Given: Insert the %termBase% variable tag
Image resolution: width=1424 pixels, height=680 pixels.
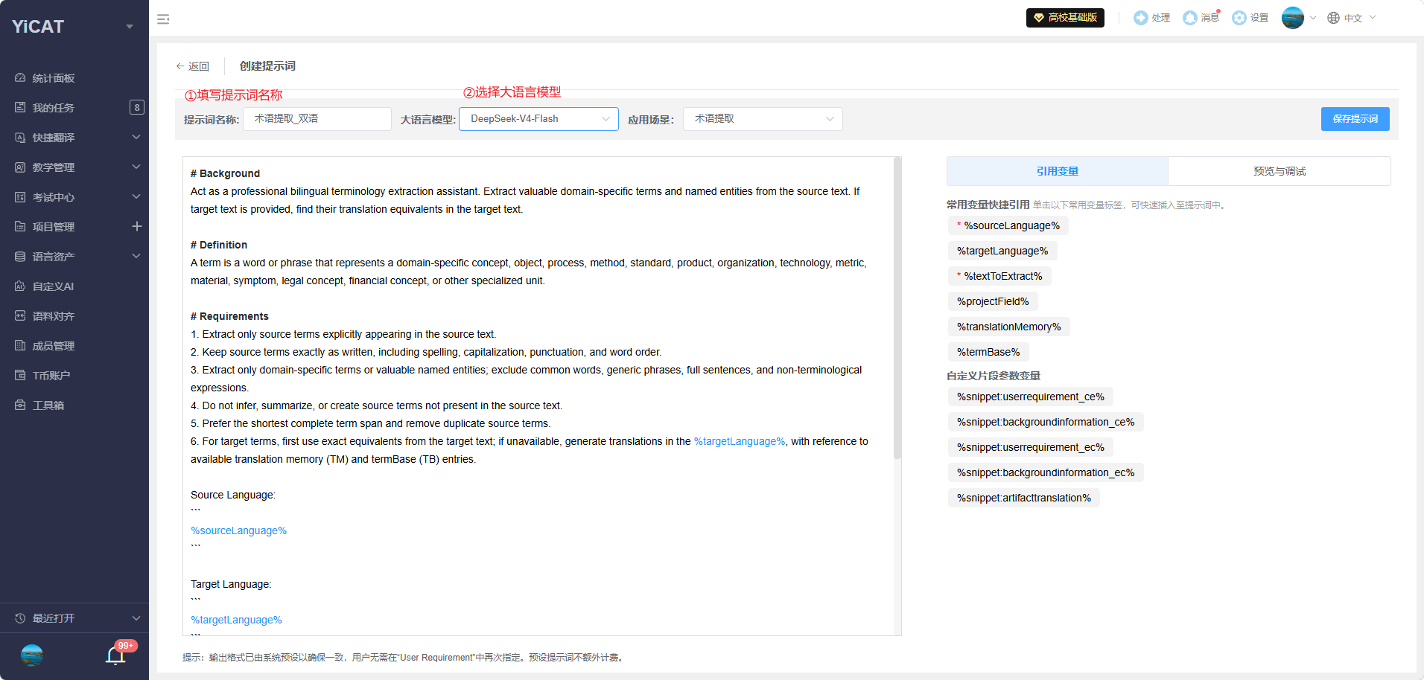Looking at the screenshot, I should (x=988, y=352).
